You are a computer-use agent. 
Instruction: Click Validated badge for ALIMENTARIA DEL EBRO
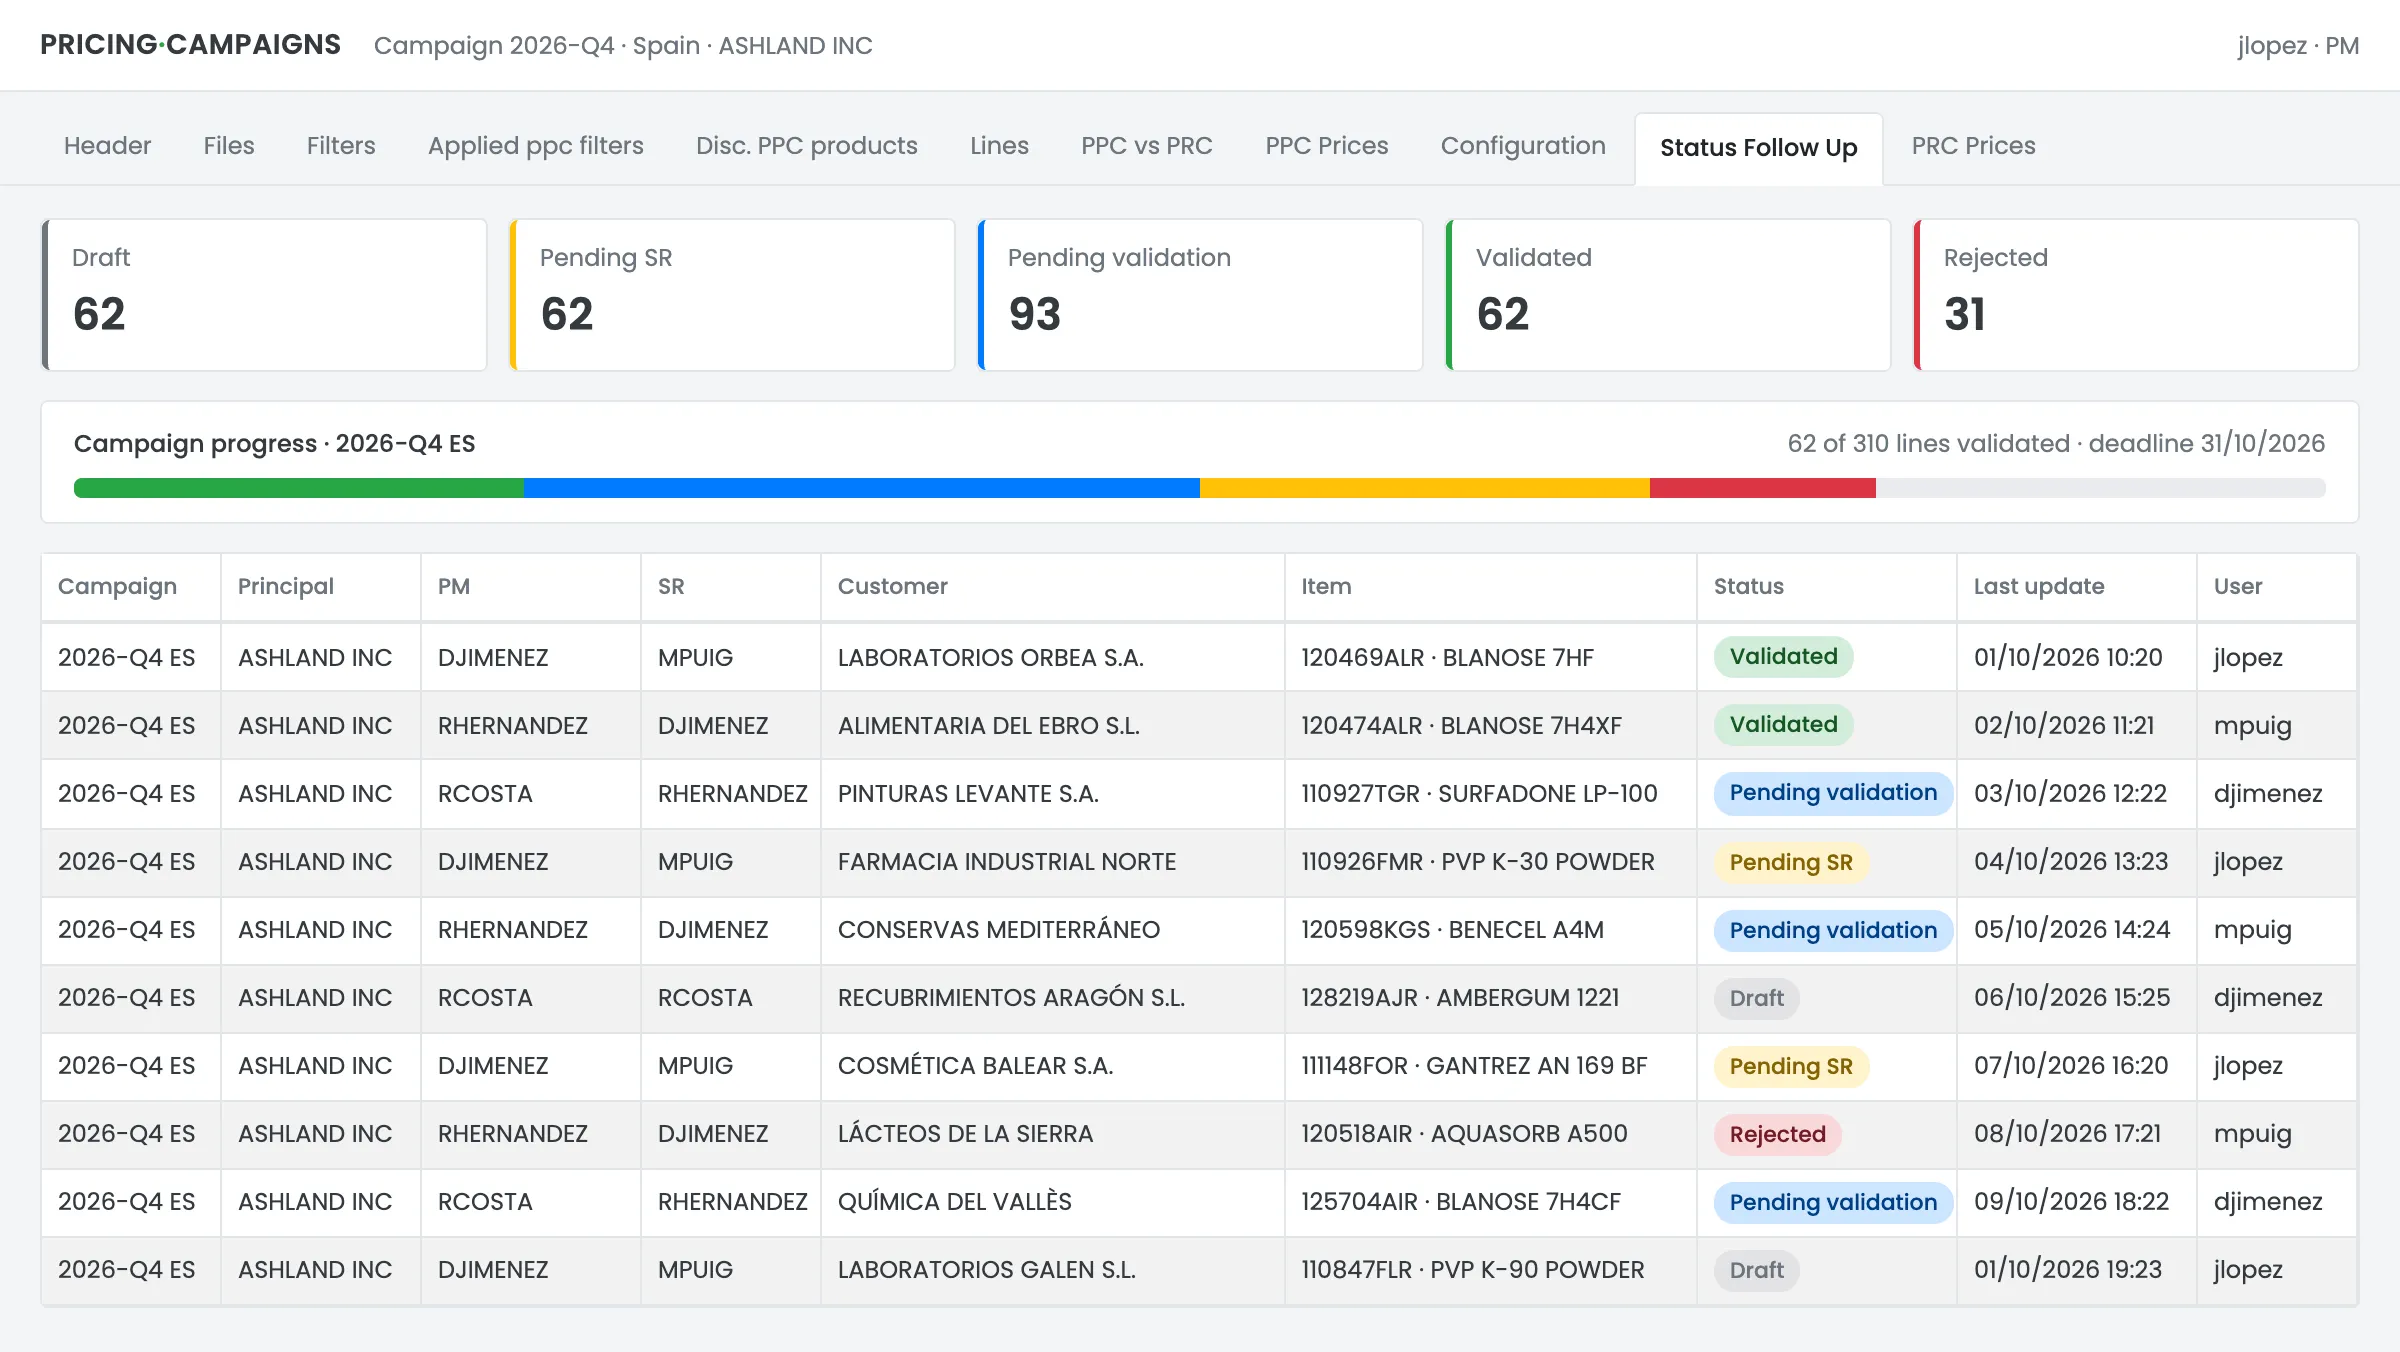pyautogui.click(x=1783, y=725)
